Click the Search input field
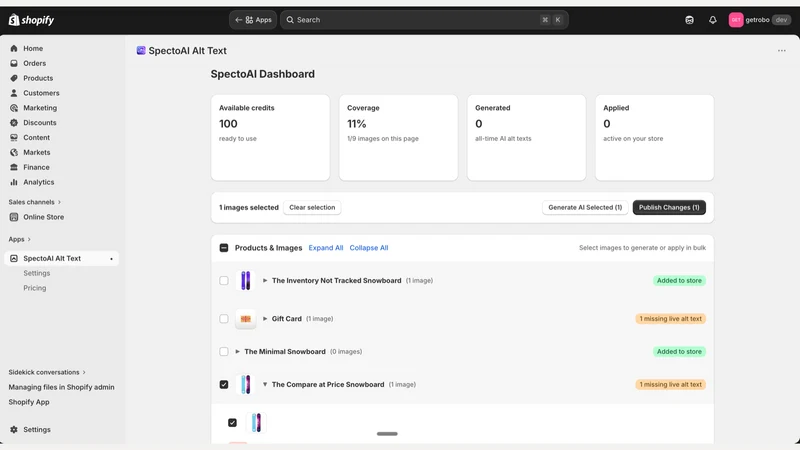Viewport: 800px width, 450px height. [x=424, y=20]
